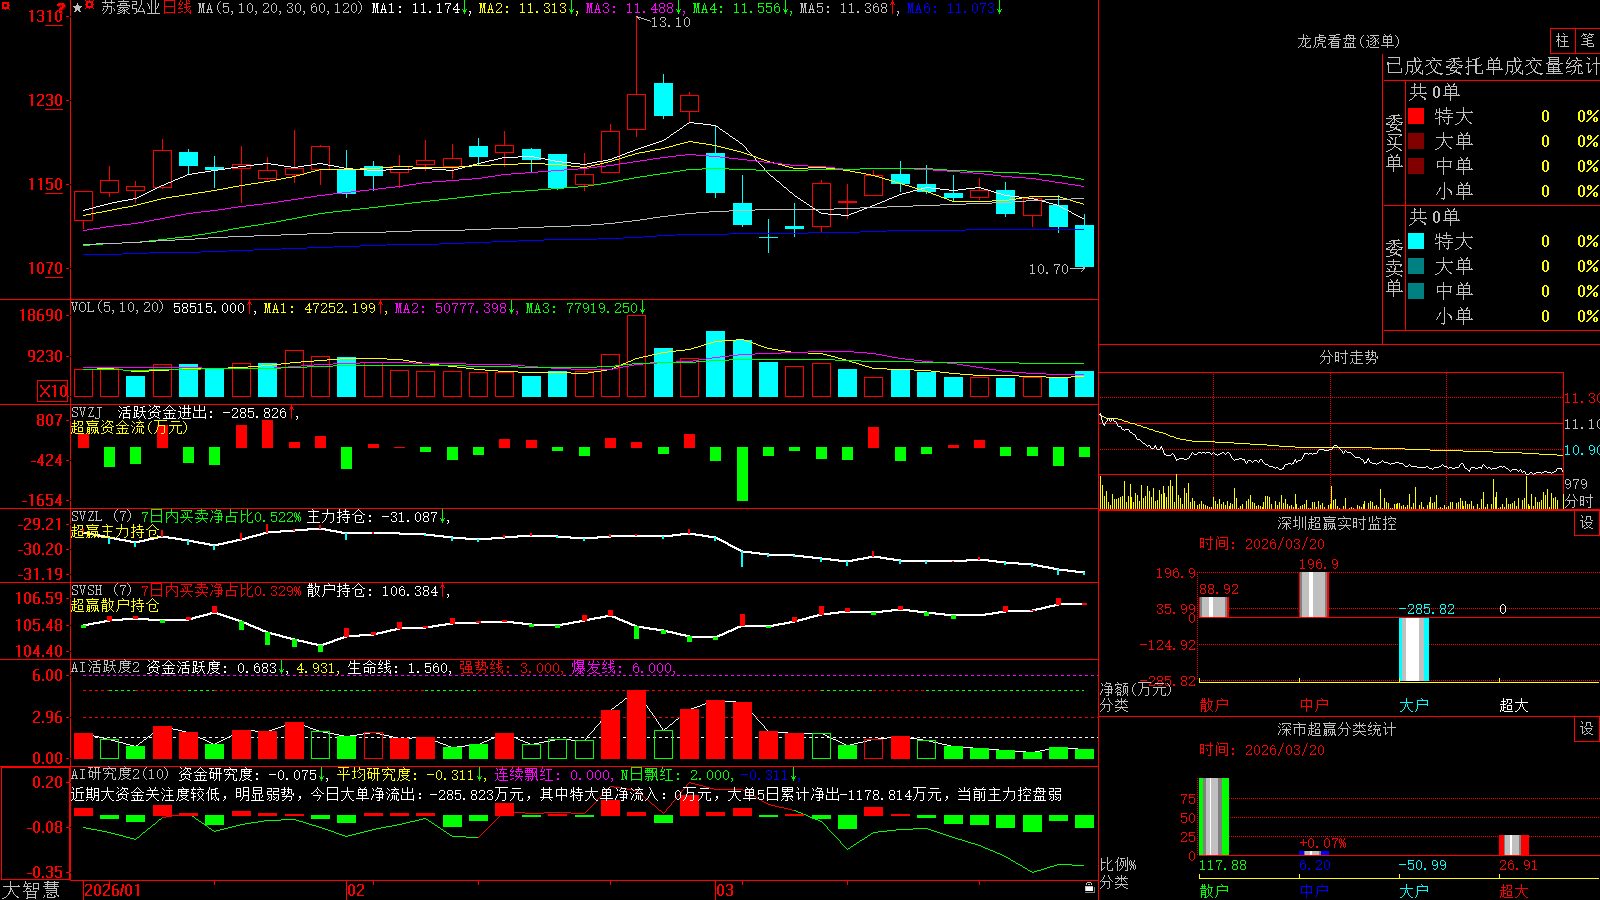Click 超大 category in 深市超赢分类统计 chart
The height and width of the screenshot is (900, 1600).
click(x=1514, y=891)
